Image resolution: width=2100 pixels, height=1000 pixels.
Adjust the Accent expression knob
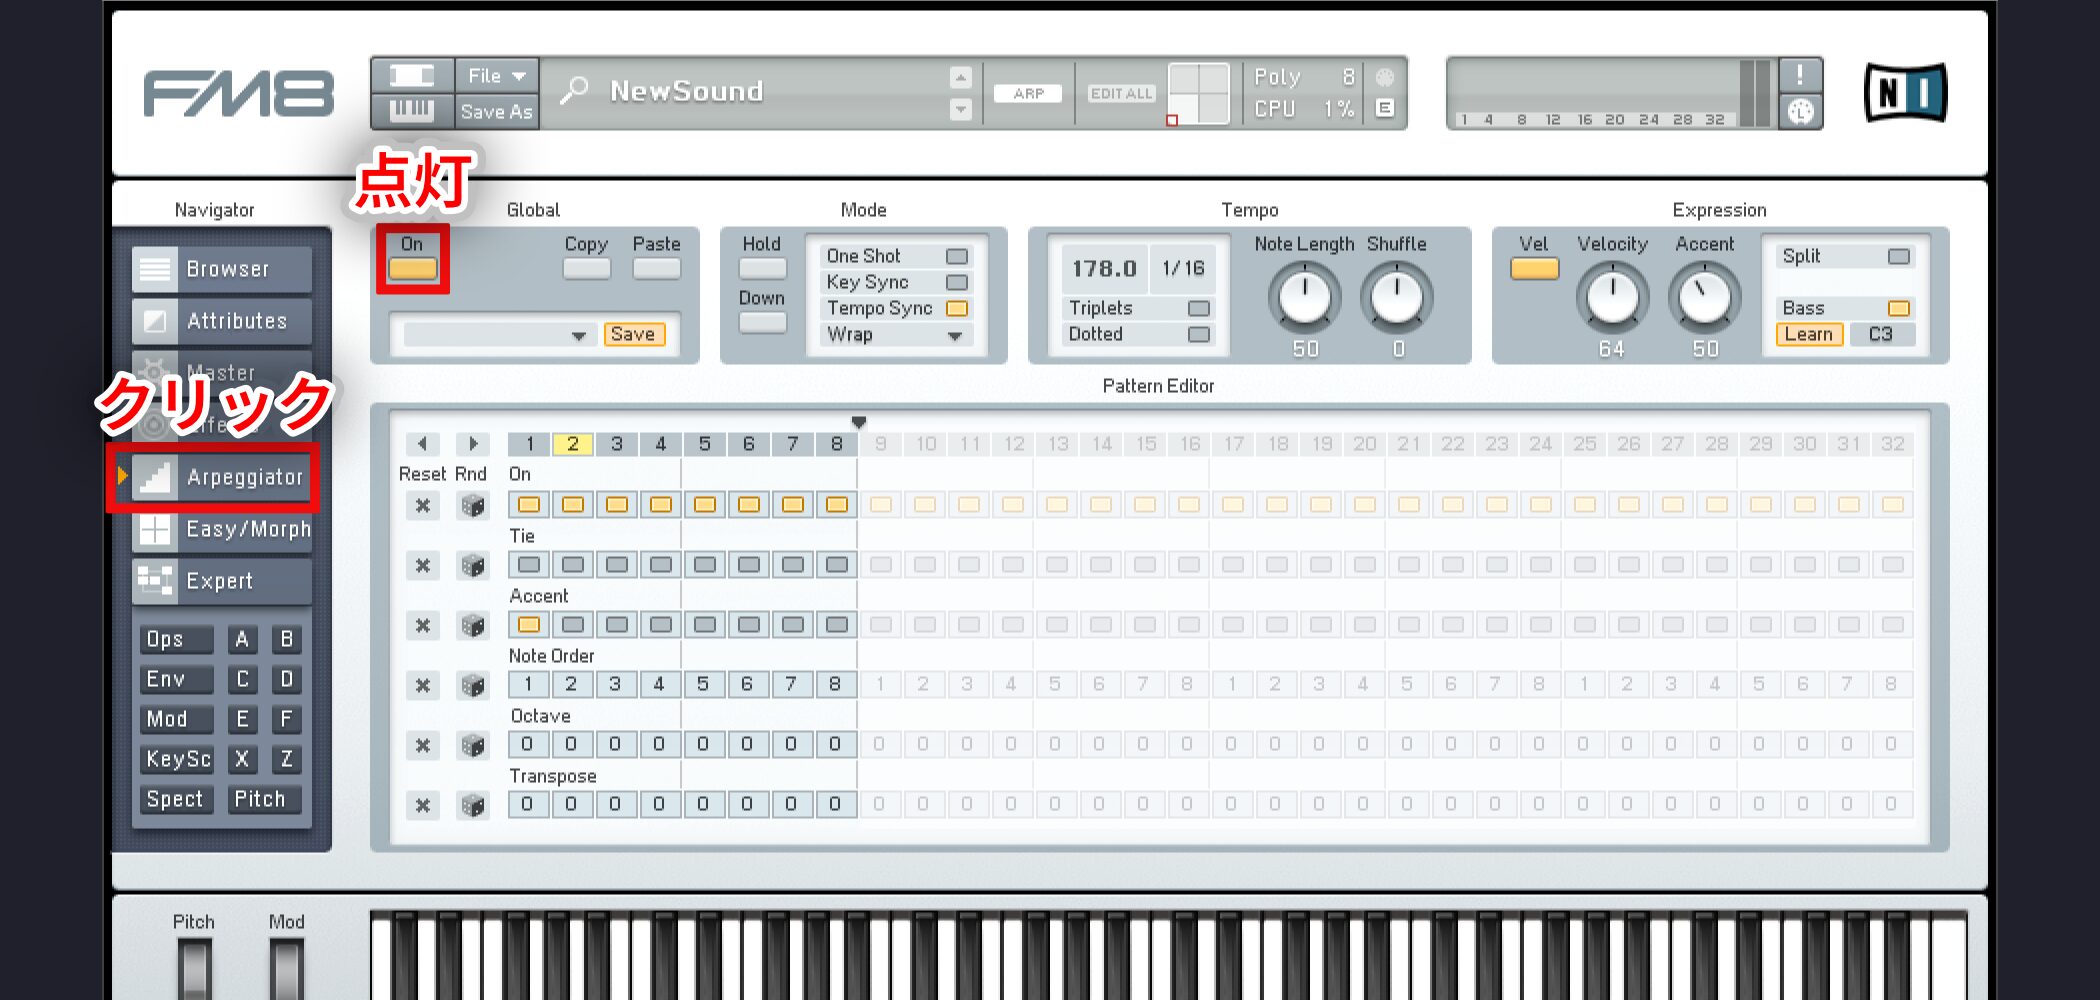click(x=1705, y=297)
